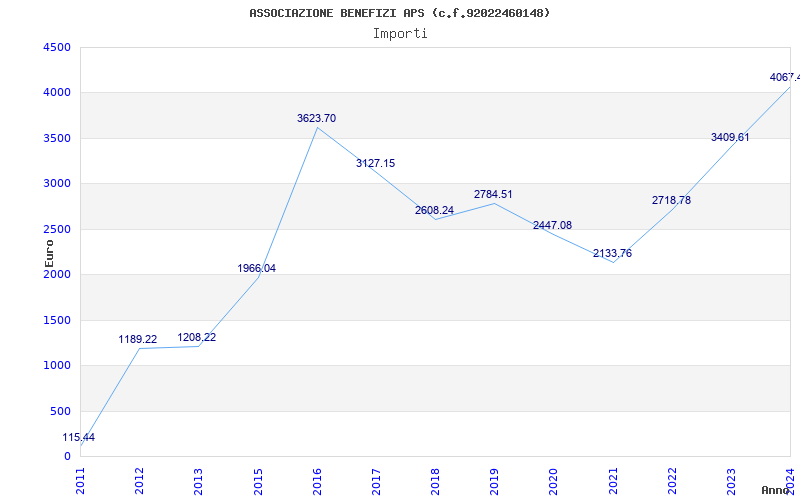Select the 1966.04 data label
This screenshot has height=500, width=800.
click(x=256, y=268)
